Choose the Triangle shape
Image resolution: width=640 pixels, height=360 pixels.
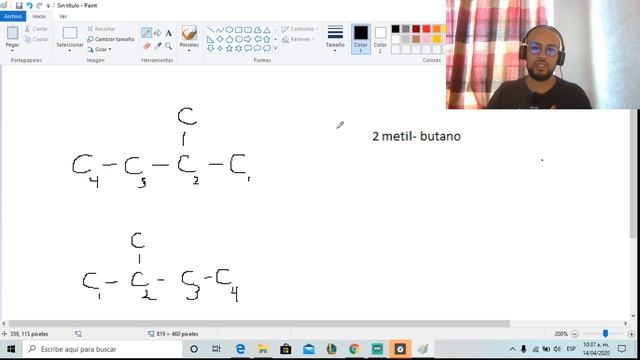(x=267, y=30)
